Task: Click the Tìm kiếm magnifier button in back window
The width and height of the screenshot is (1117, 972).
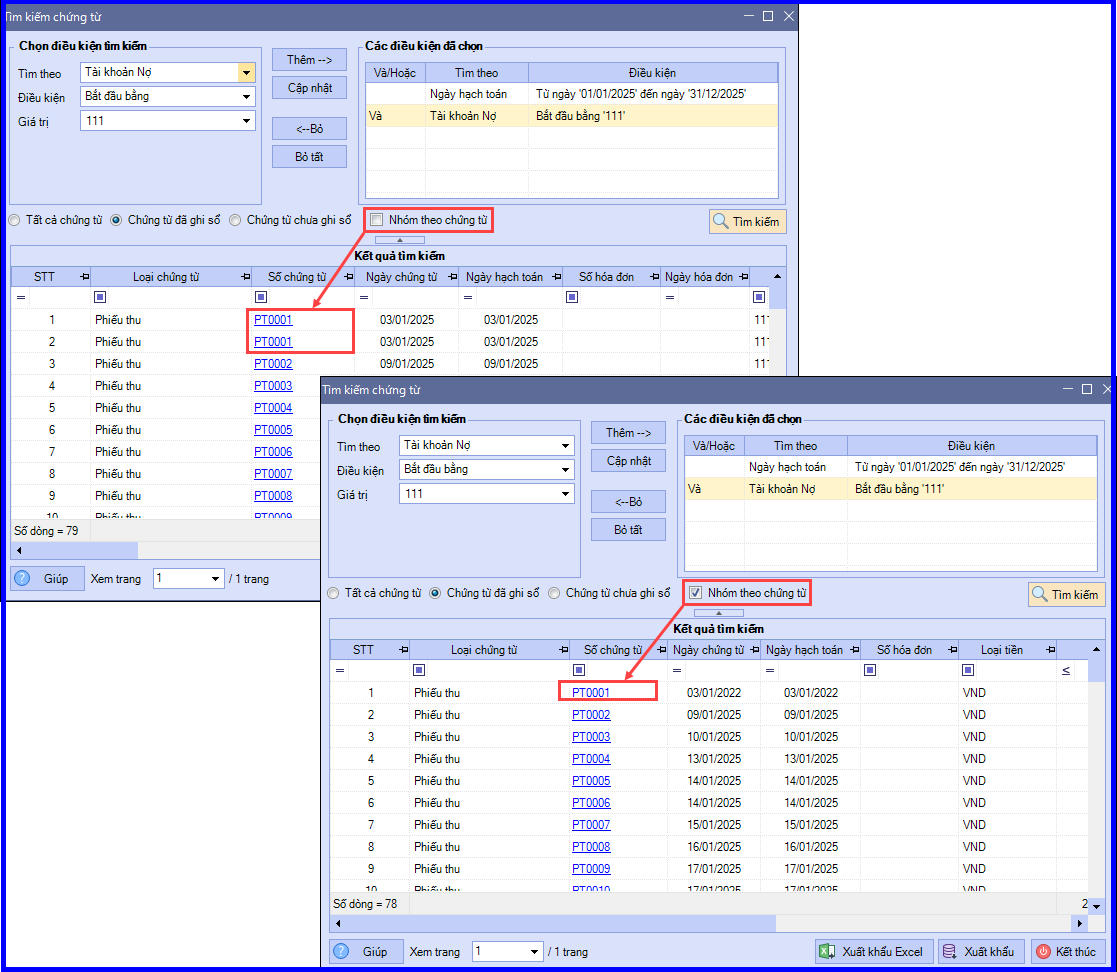Action: pyautogui.click(x=747, y=222)
